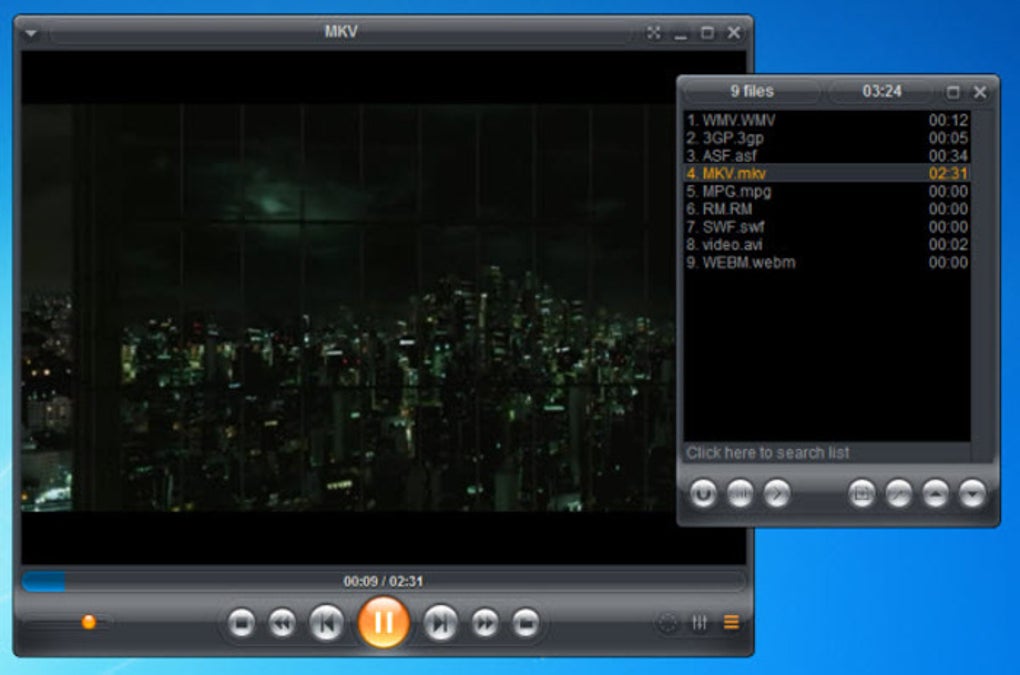Click the MKV title in title bar
Screen dimensions: 1020x675
pos(341,31)
